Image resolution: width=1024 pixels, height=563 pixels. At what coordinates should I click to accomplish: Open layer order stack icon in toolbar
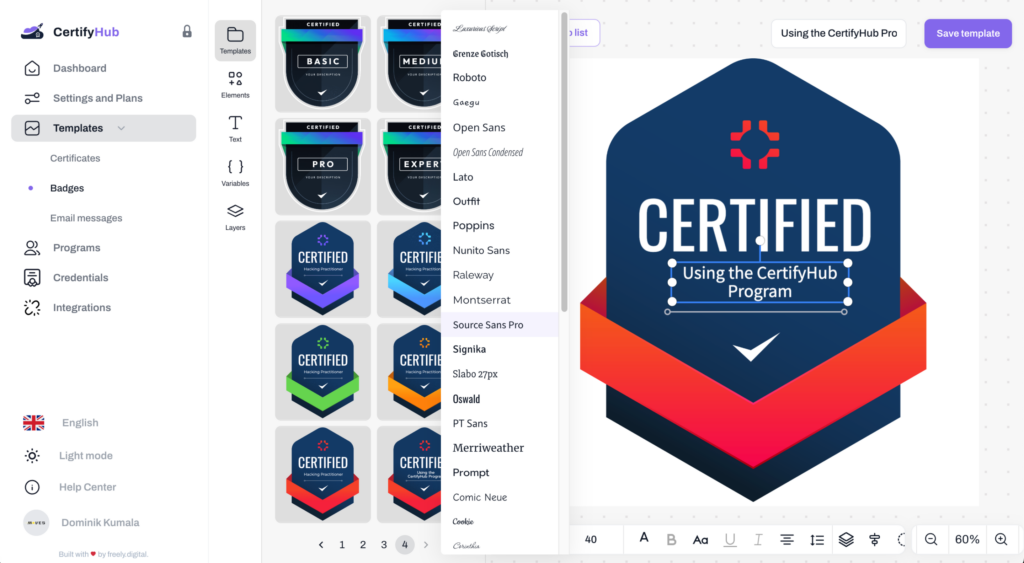846,539
